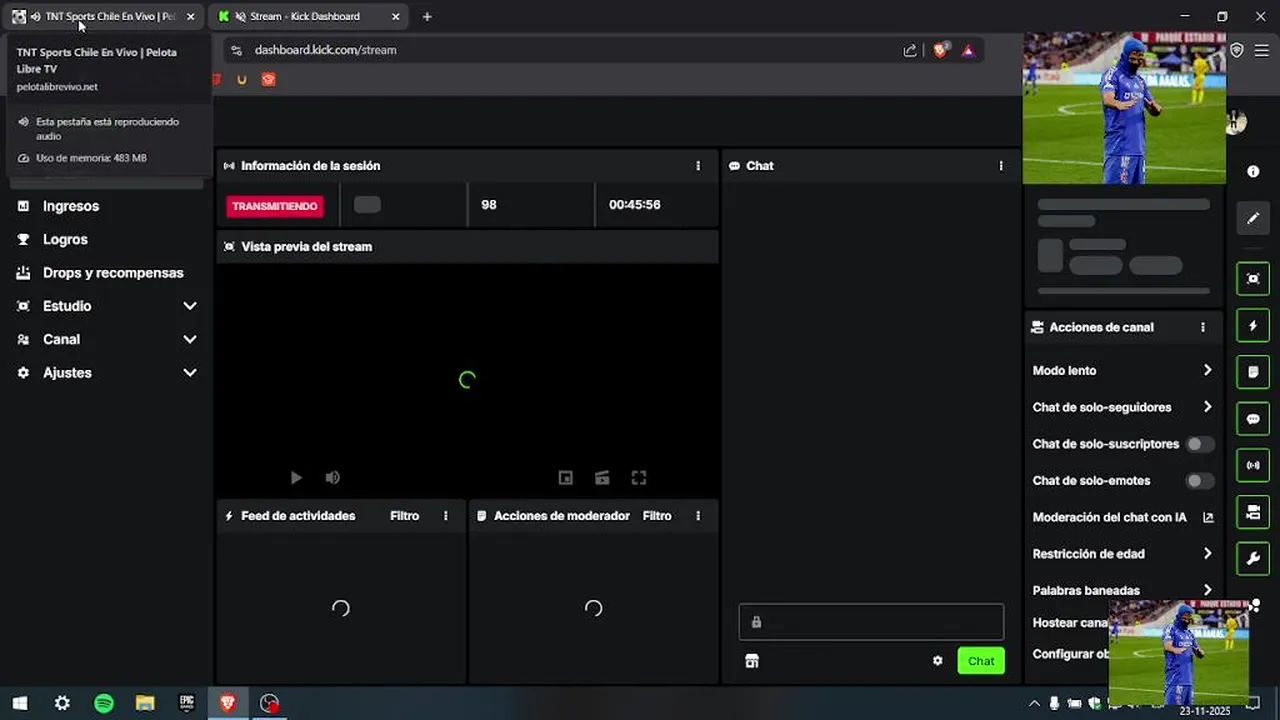Open the Feed de actividades three-dot menu
Screen dimensions: 1280x720
point(446,516)
